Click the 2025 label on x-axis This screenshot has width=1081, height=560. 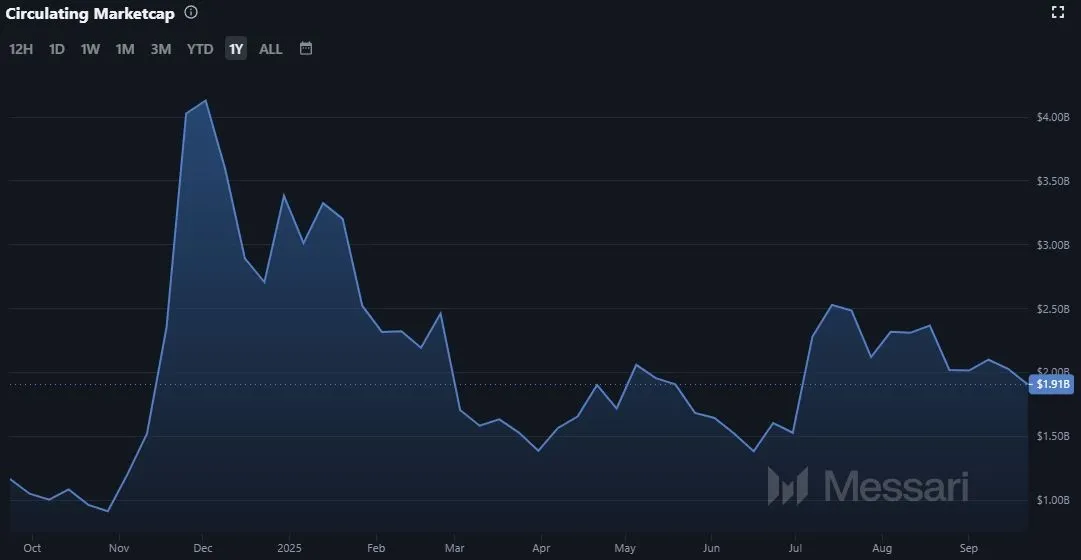click(290, 548)
